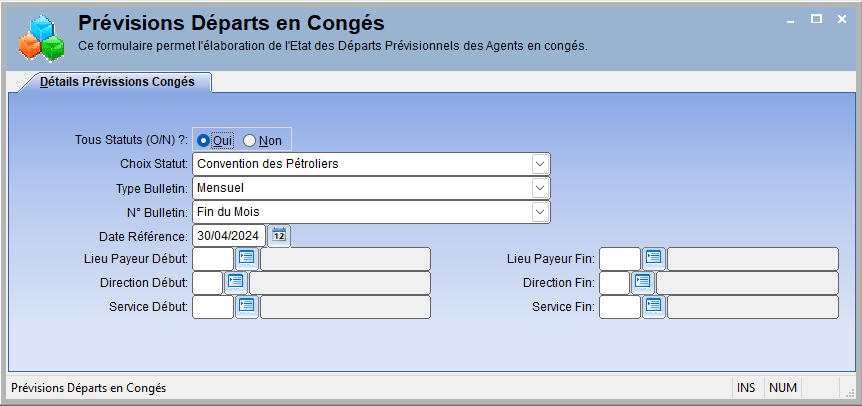Click the Service Fin code field
Image resolution: width=862 pixels, height=406 pixels.
[620, 307]
